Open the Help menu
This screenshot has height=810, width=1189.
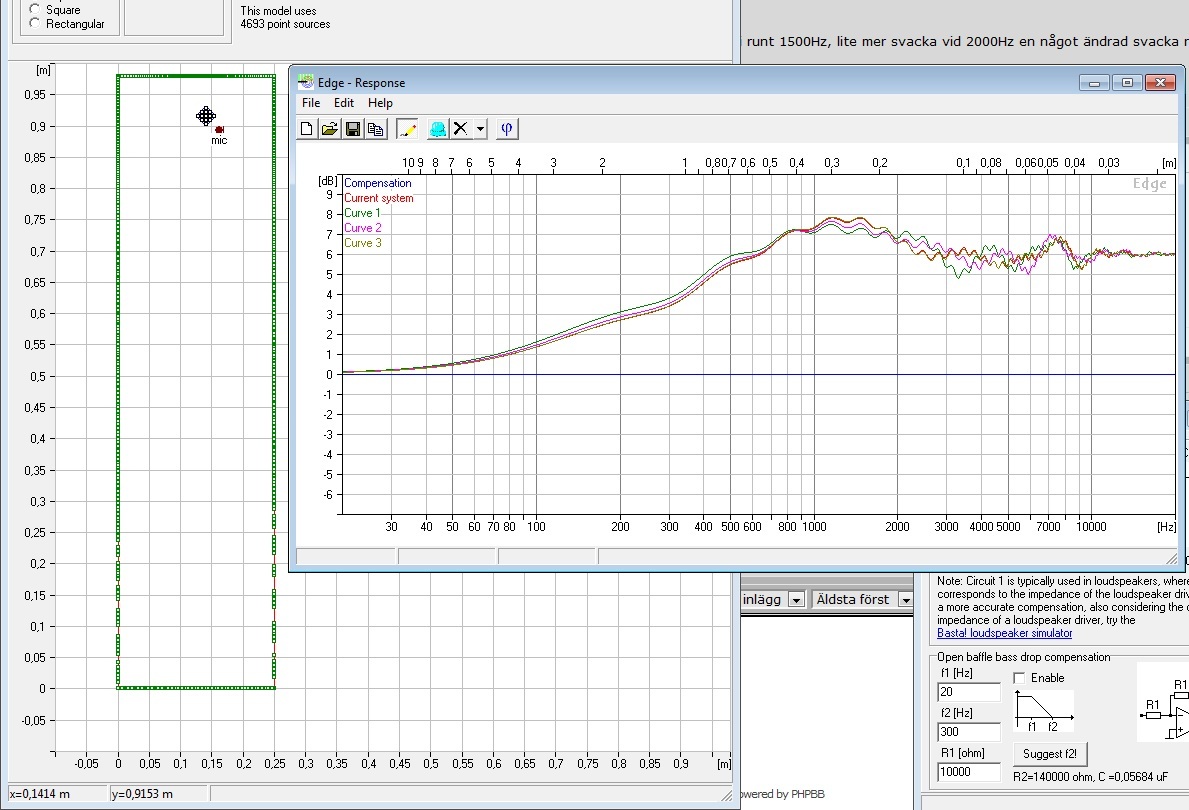click(380, 103)
